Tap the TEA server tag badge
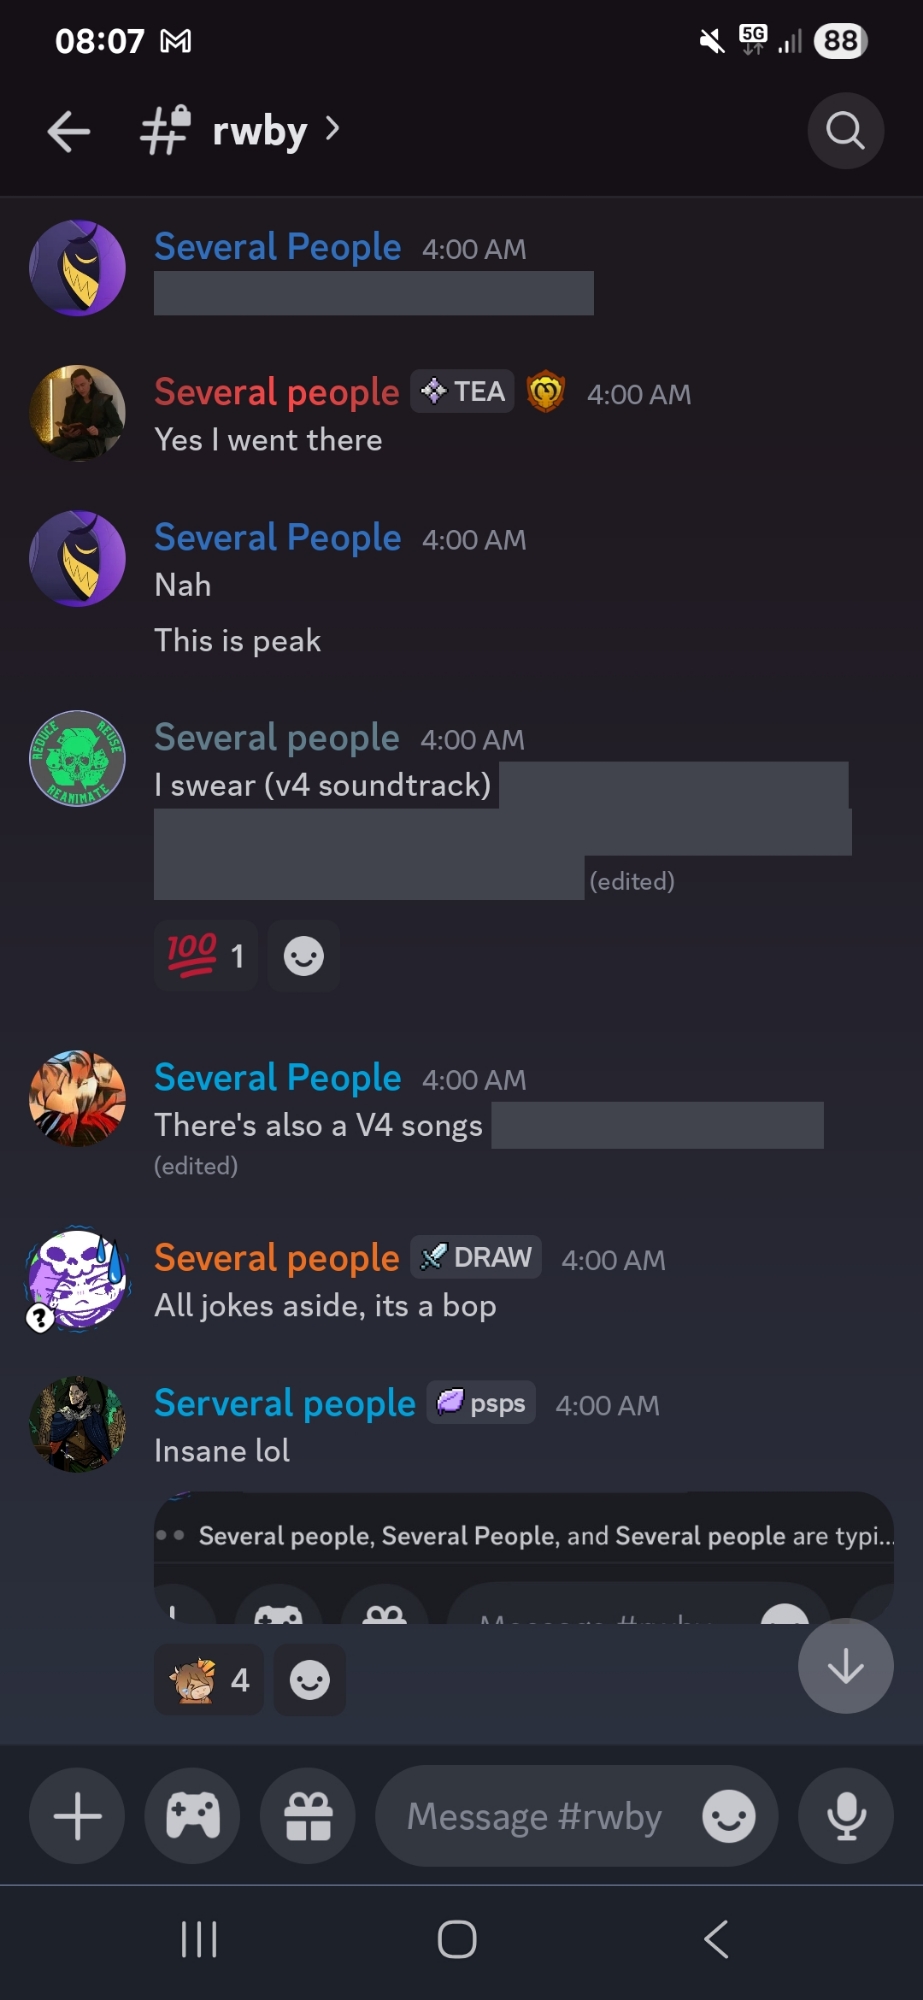This screenshot has width=923, height=2000. [x=463, y=392]
